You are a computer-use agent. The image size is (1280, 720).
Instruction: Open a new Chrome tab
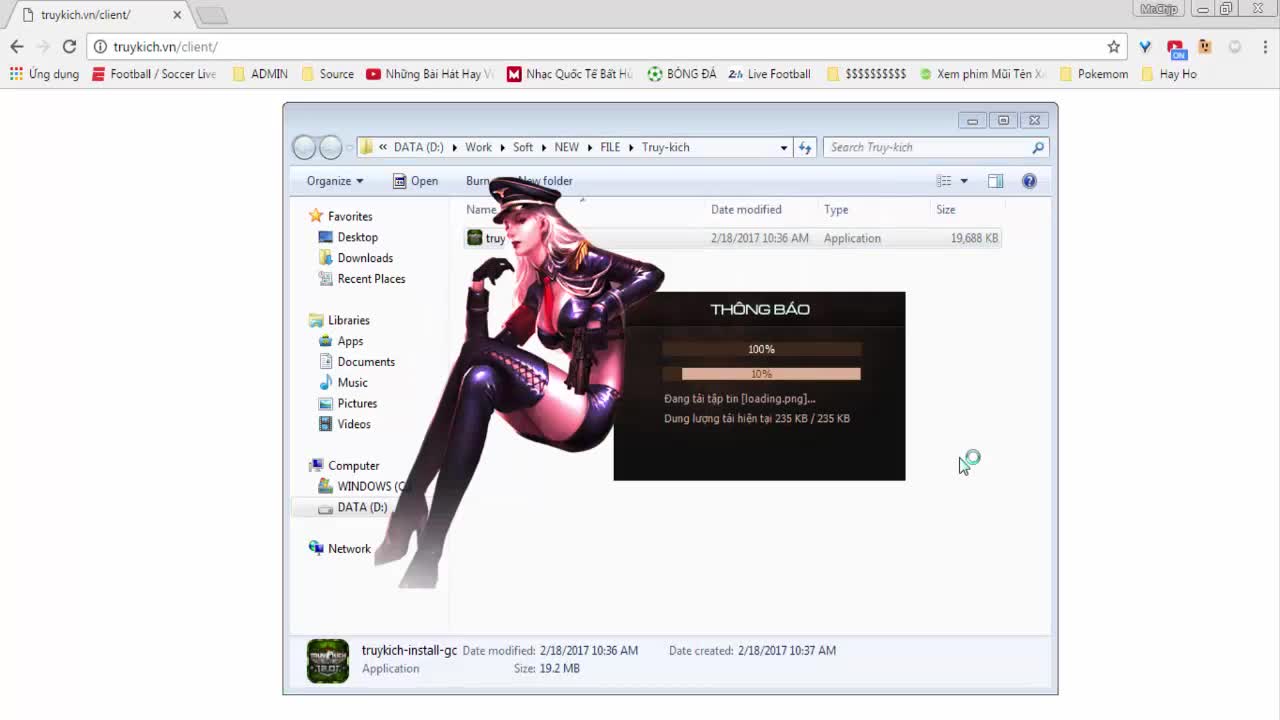point(212,15)
